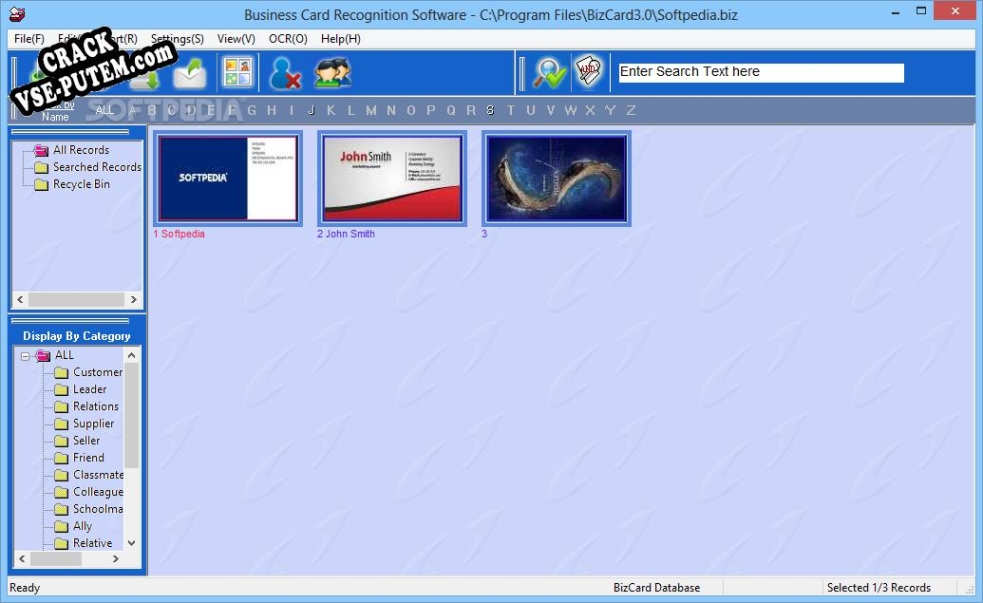Open the Settings menu

coord(177,39)
